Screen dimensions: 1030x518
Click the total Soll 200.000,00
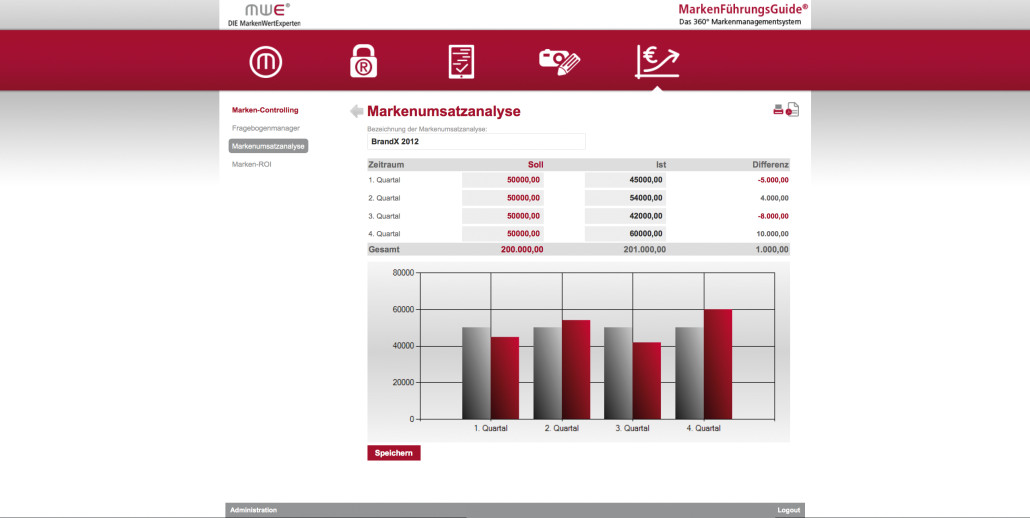(x=522, y=249)
